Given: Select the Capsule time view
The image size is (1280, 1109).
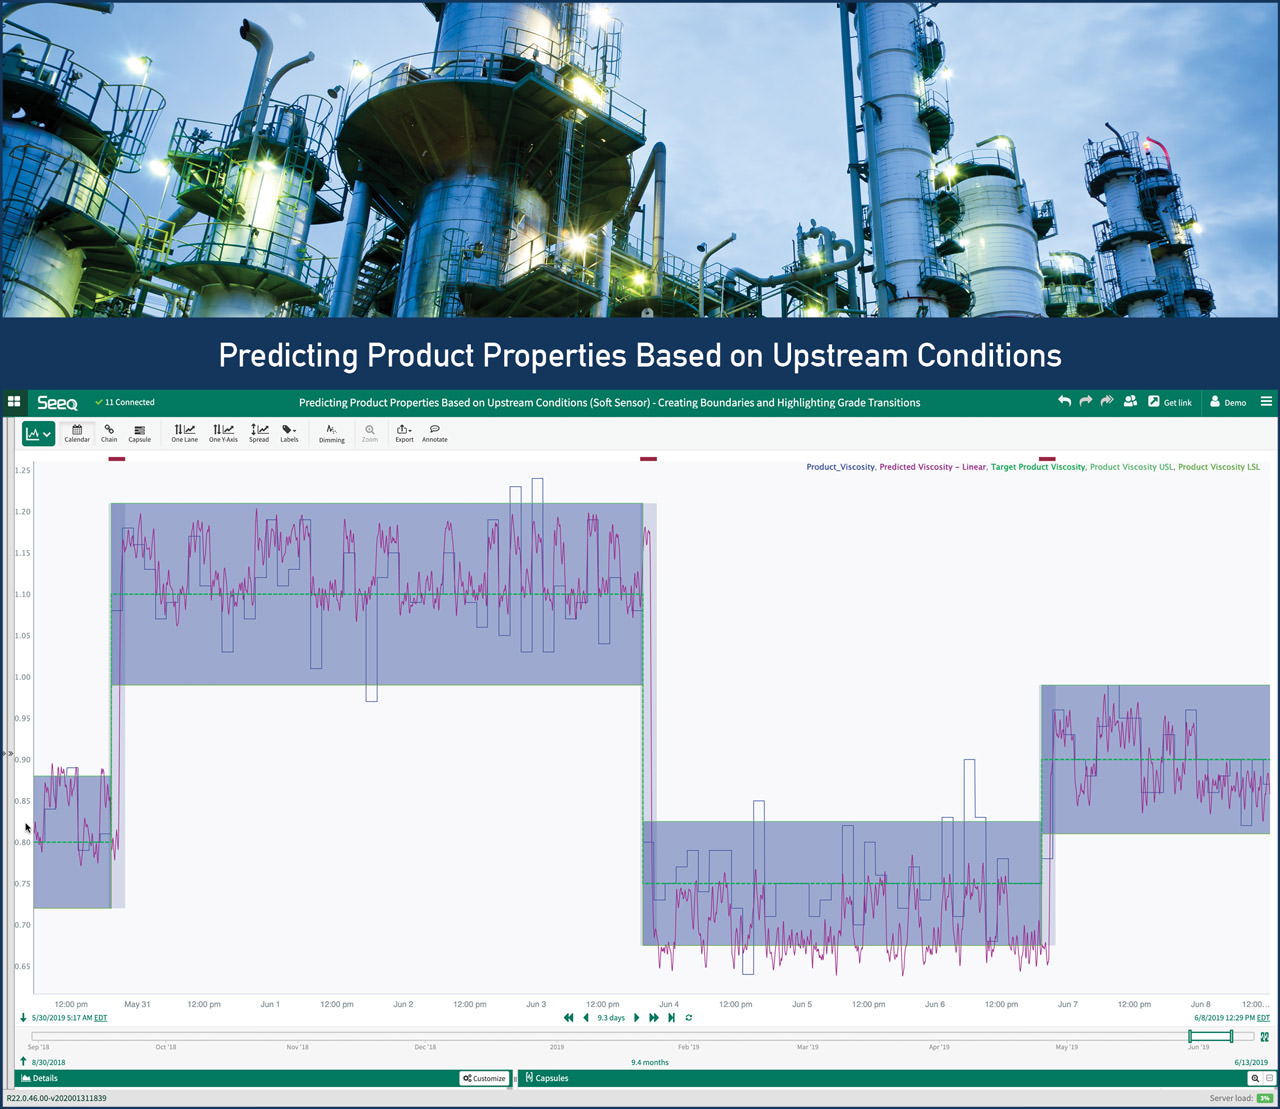Looking at the screenshot, I should click(139, 434).
